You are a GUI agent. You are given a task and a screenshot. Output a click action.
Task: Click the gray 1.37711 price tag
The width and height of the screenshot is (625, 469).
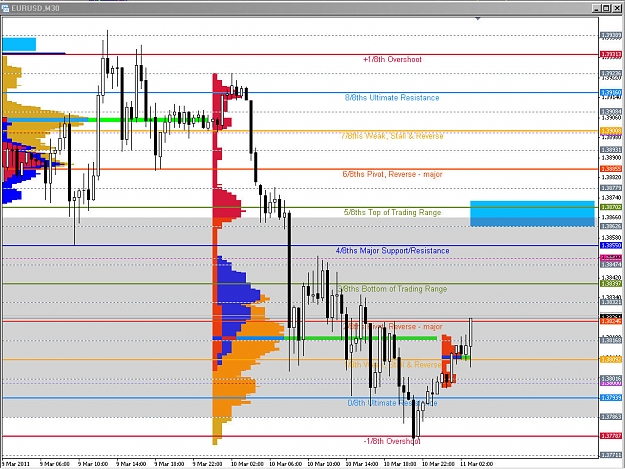611,455
